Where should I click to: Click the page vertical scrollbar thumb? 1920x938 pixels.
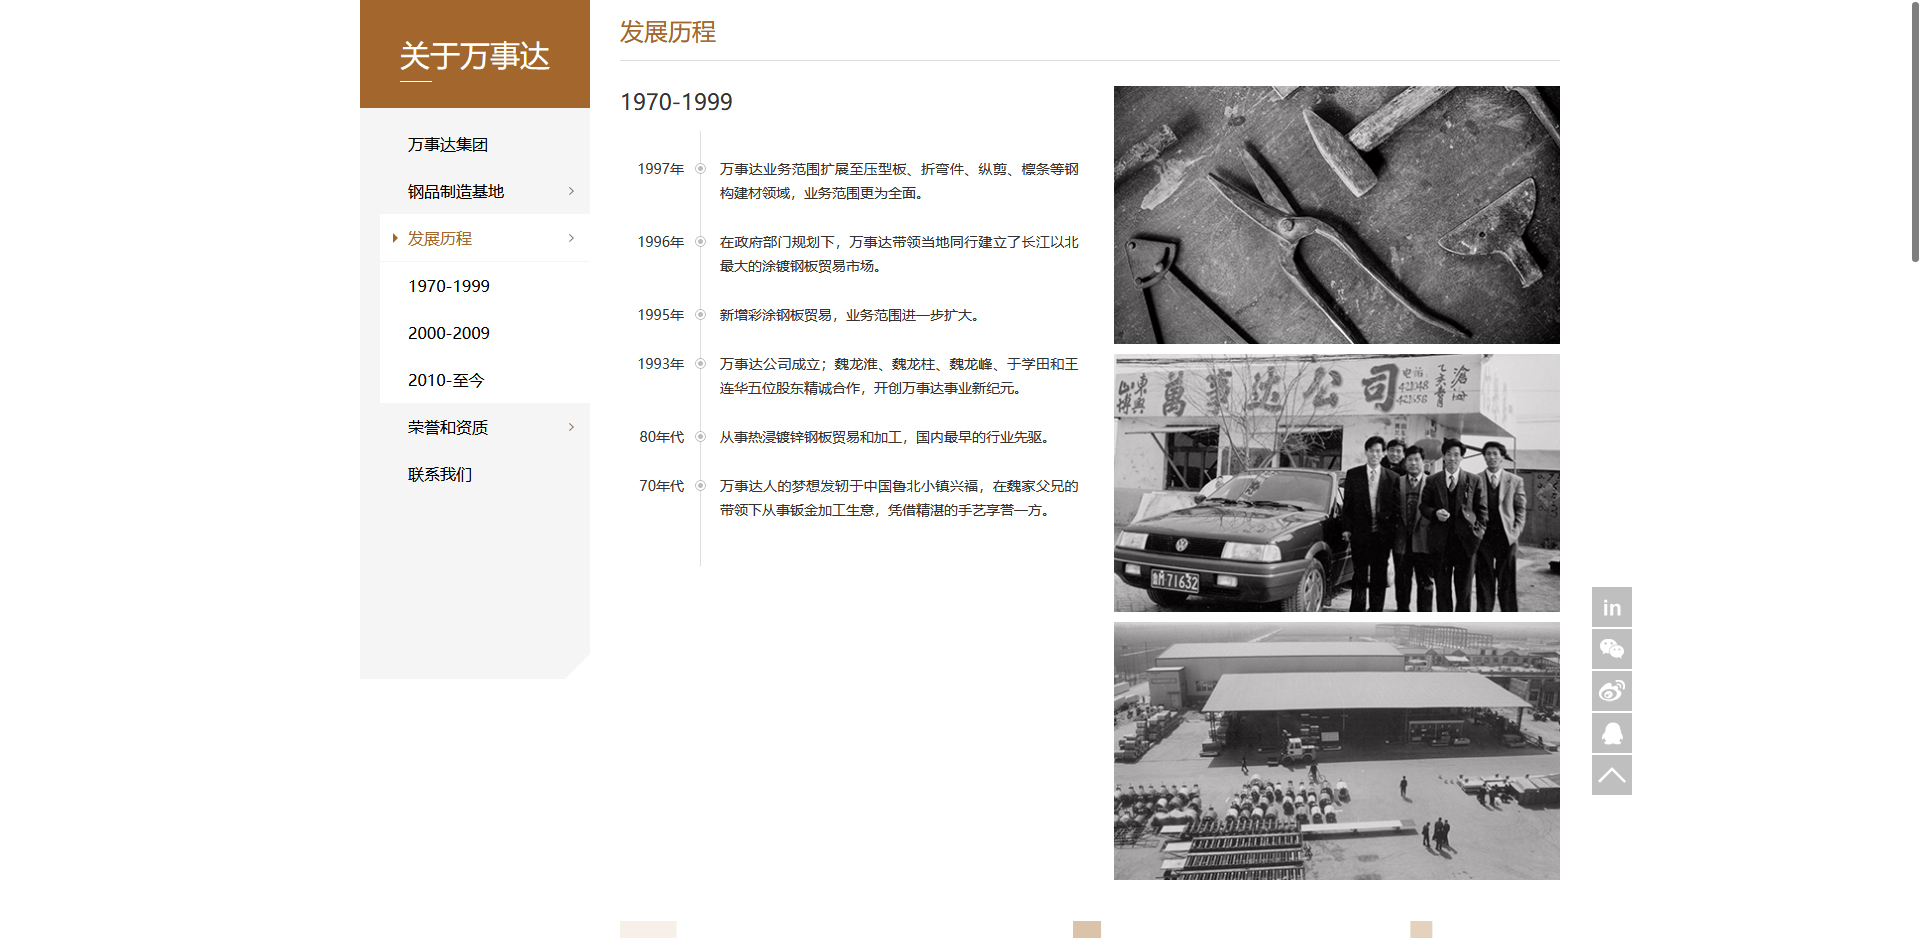pyautogui.click(x=1914, y=130)
